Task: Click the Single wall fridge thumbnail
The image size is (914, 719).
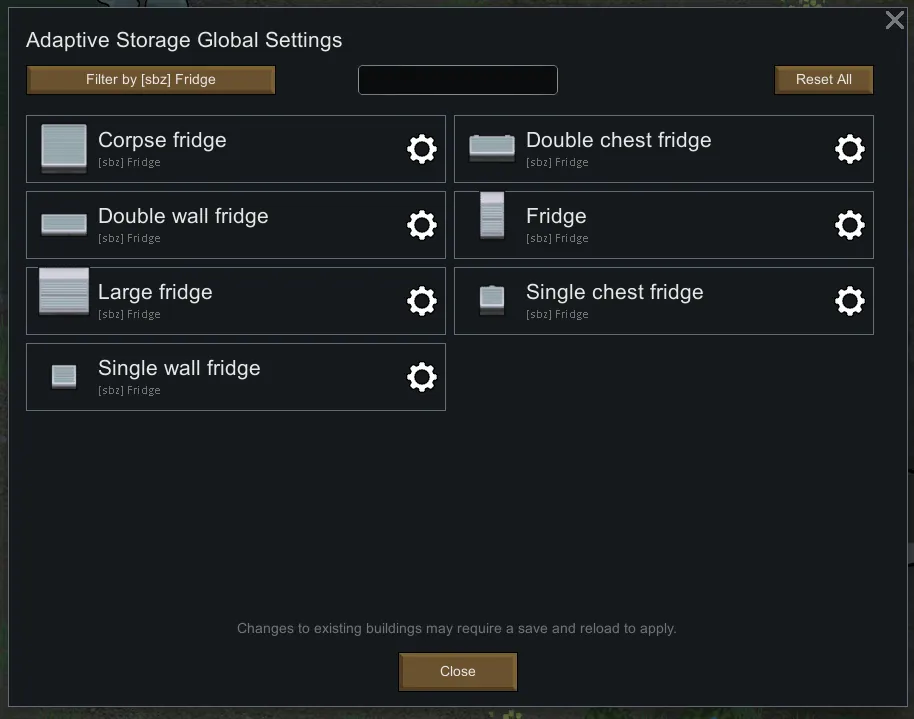Action: [64, 377]
